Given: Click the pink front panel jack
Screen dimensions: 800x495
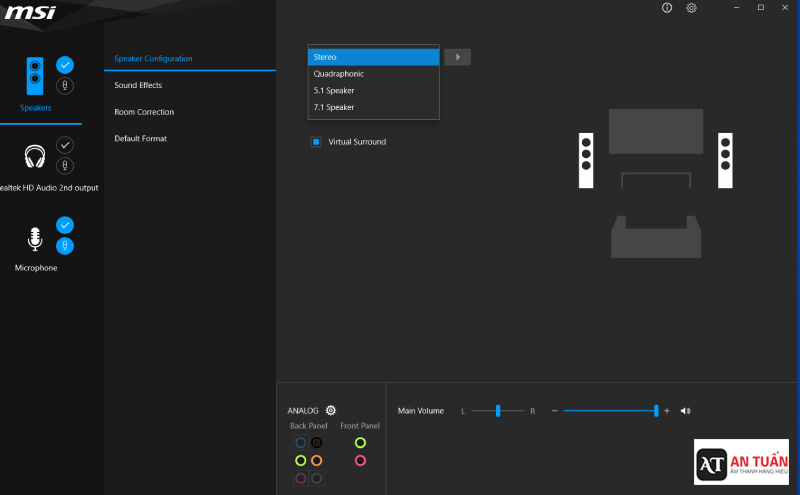Looking at the screenshot, I should pyautogui.click(x=360, y=460).
